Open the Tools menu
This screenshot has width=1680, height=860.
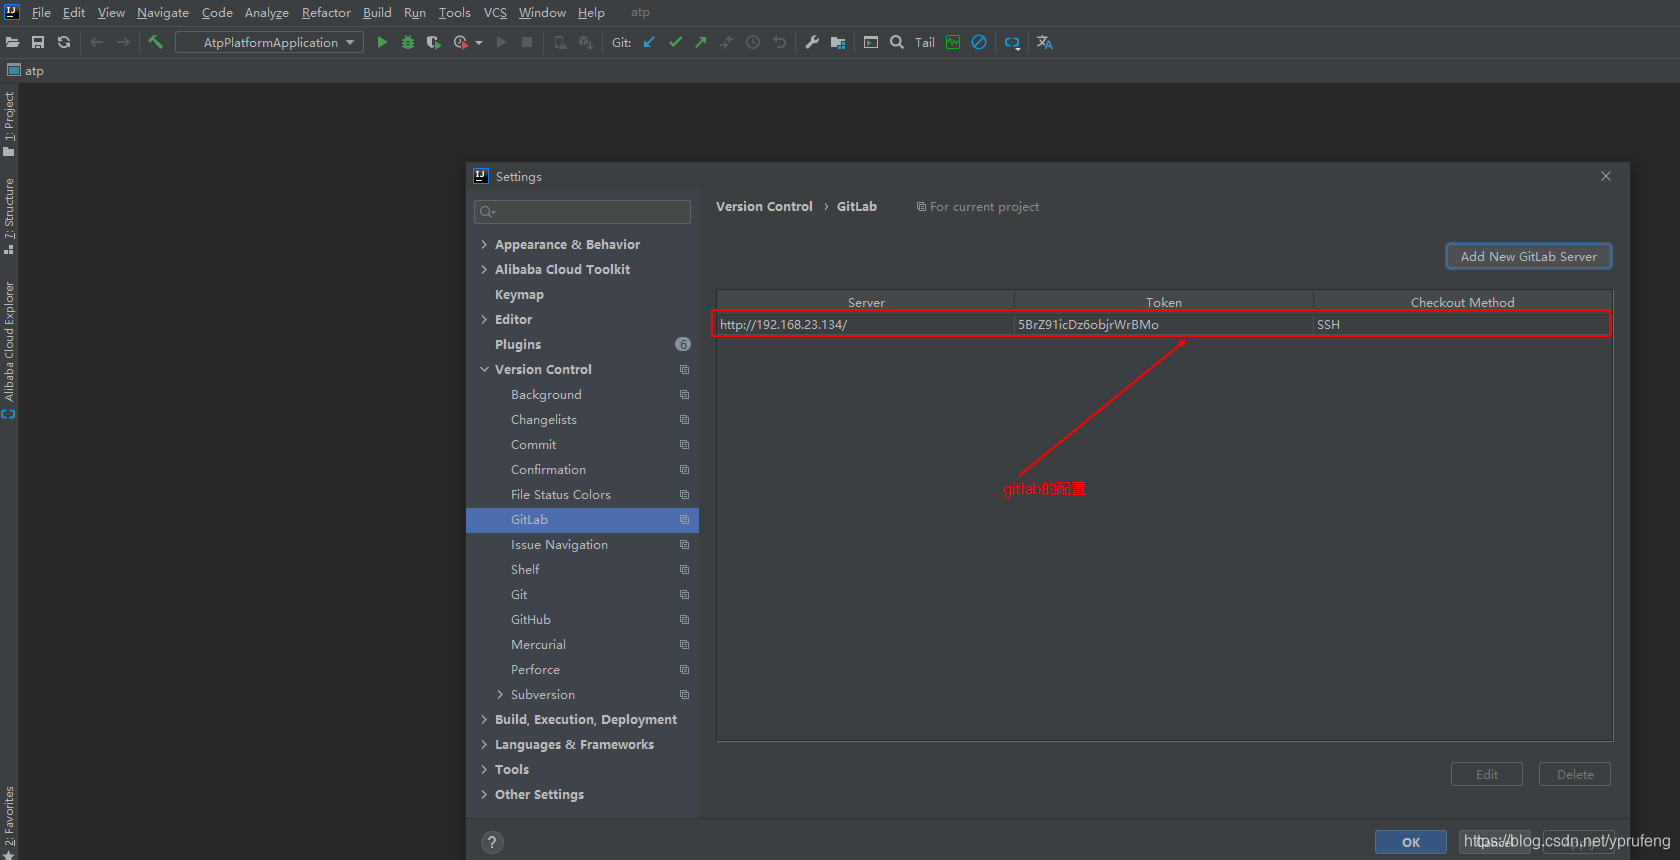tap(454, 12)
